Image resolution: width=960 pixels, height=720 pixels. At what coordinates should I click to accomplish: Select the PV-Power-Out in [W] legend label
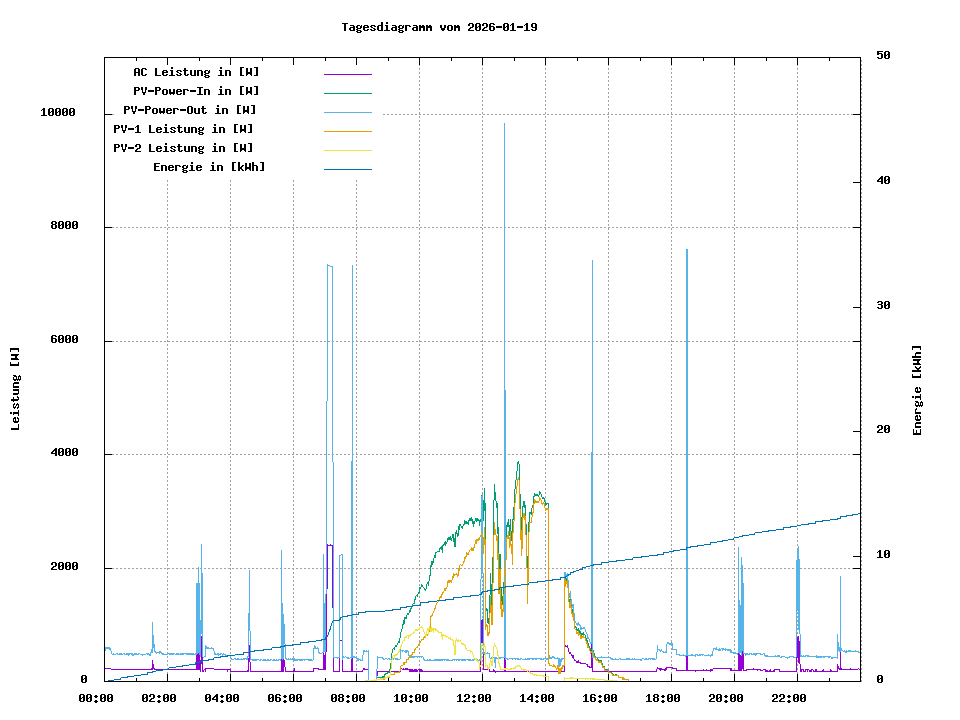click(x=190, y=110)
